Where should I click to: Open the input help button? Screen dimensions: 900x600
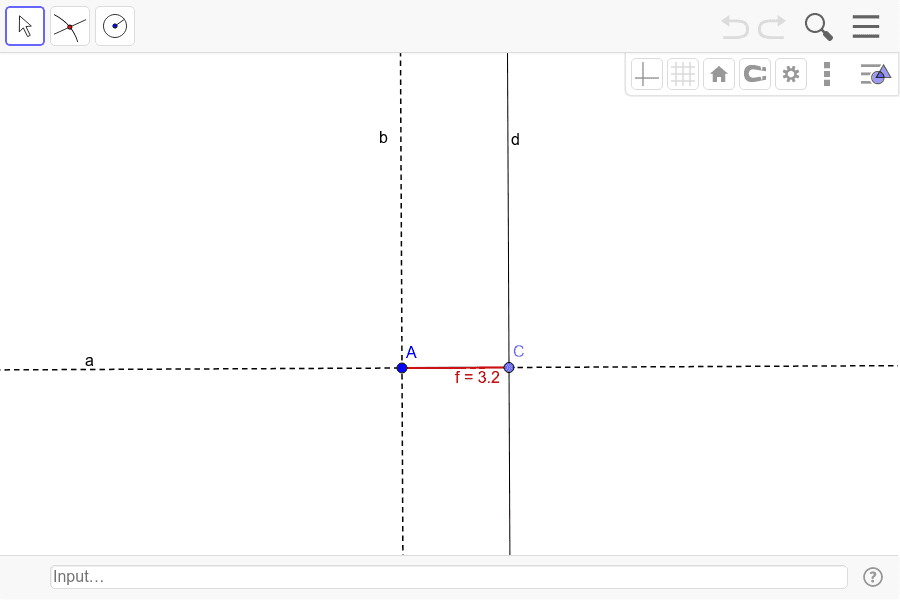point(873,576)
